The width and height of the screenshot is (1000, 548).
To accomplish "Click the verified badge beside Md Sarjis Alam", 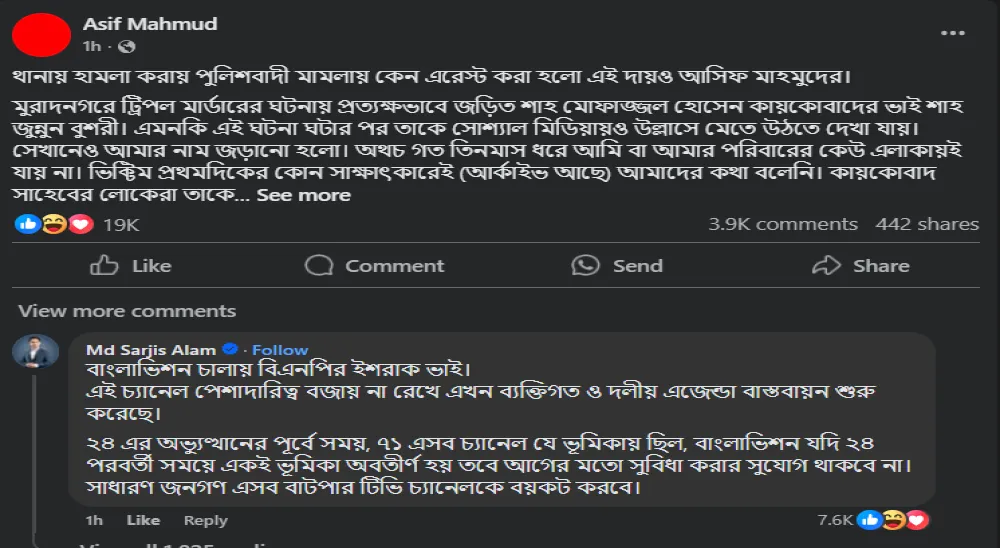I will click(x=229, y=350).
